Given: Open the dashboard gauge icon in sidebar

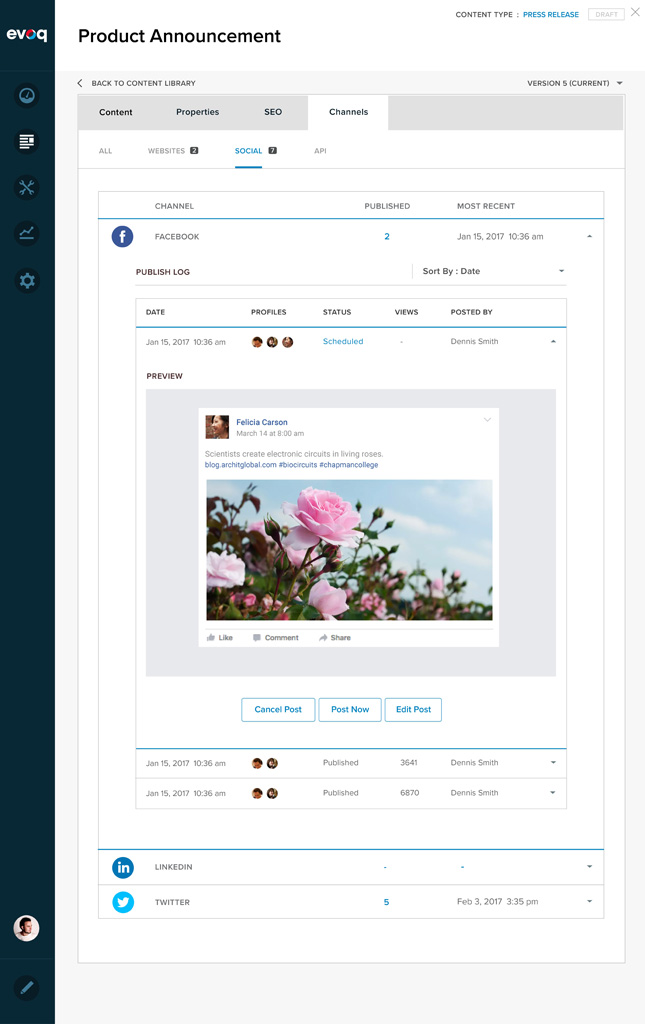Looking at the screenshot, I should coord(27,95).
